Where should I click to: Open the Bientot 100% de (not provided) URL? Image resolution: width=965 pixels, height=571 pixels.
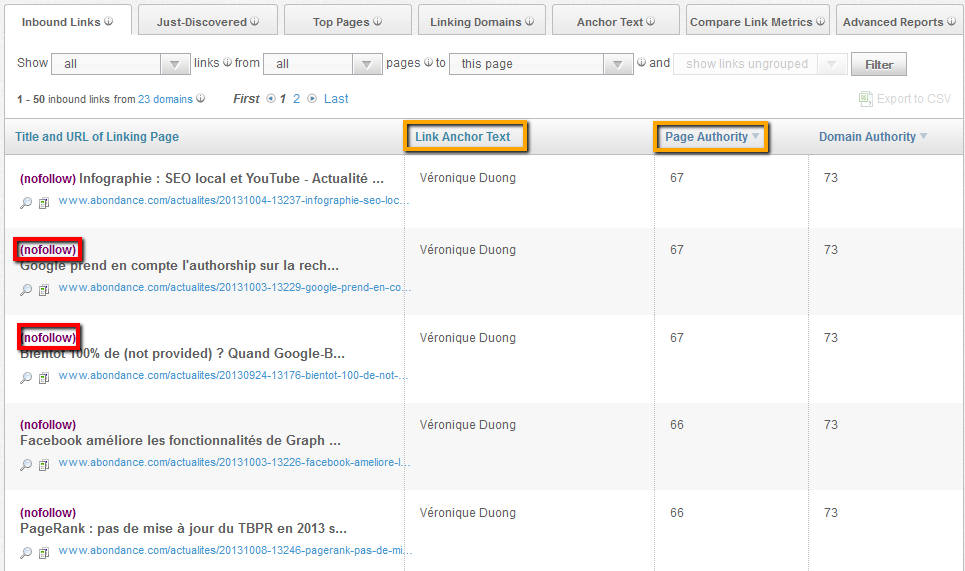pyautogui.click(x=234, y=377)
